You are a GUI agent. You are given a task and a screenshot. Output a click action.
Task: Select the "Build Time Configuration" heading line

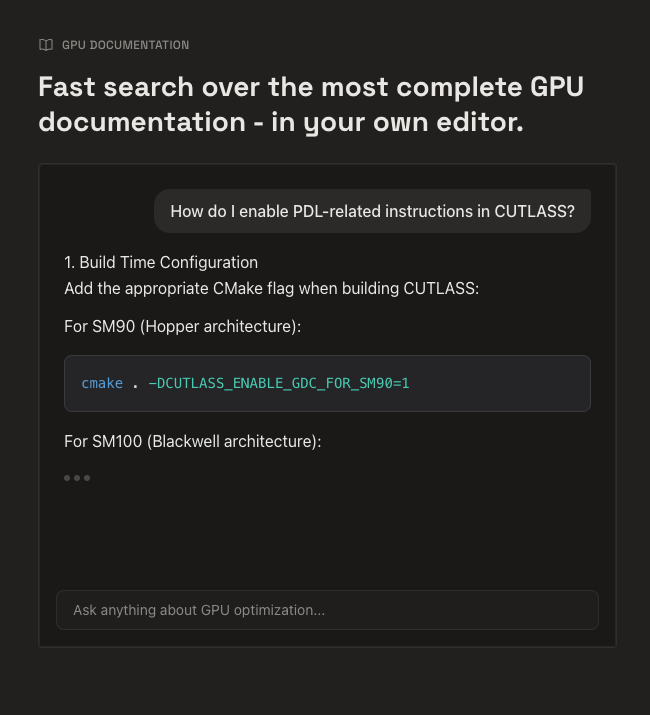pyautogui.click(x=161, y=262)
